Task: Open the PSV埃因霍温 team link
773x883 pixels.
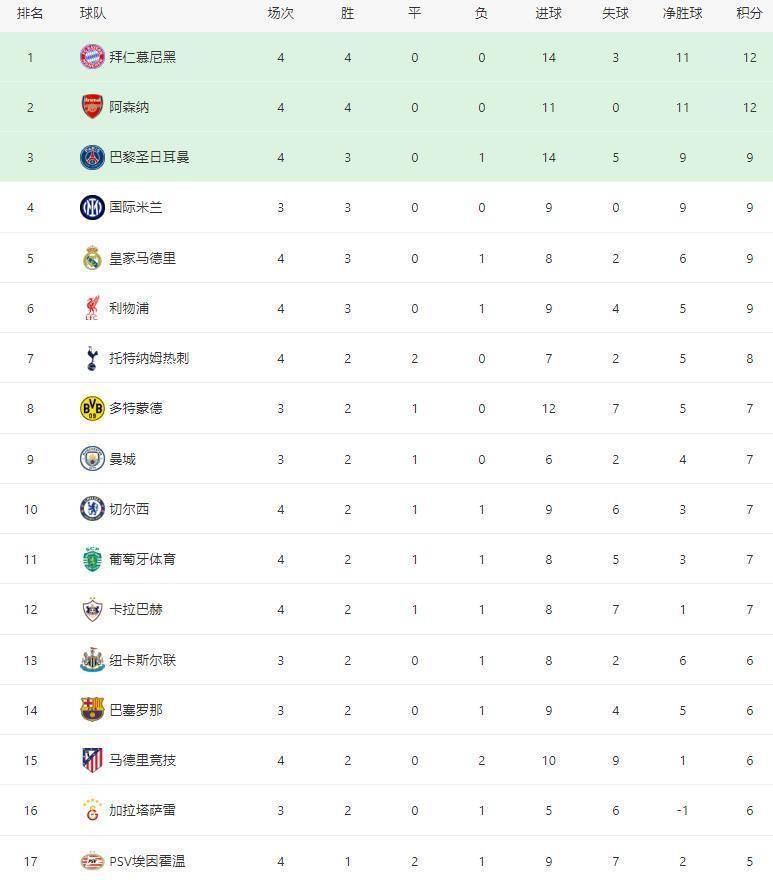Action: [147, 861]
